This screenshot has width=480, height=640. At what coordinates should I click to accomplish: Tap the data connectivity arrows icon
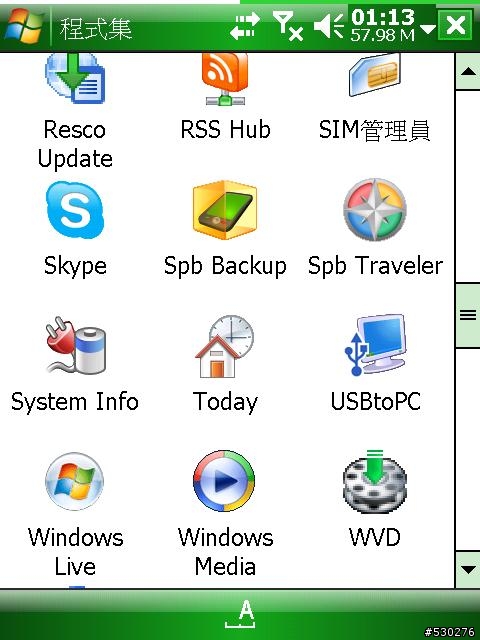(x=244, y=26)
